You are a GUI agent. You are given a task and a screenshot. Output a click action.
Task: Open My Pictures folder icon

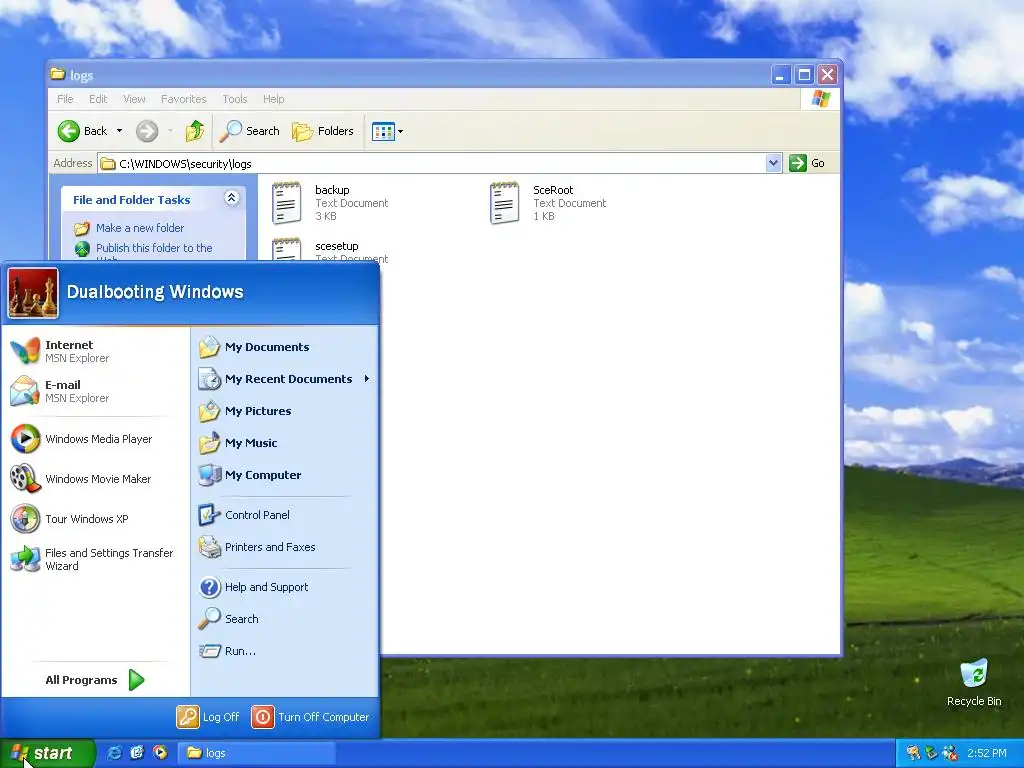click(210, 411)
